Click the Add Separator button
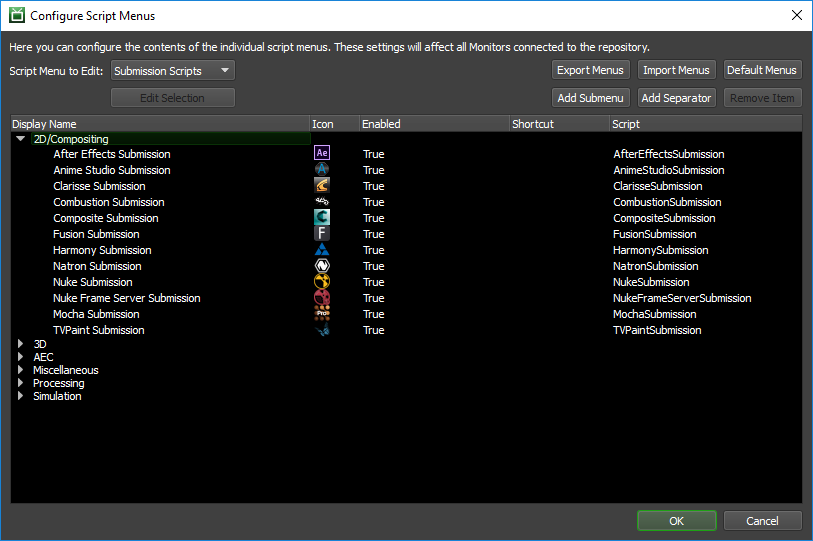 677,98
